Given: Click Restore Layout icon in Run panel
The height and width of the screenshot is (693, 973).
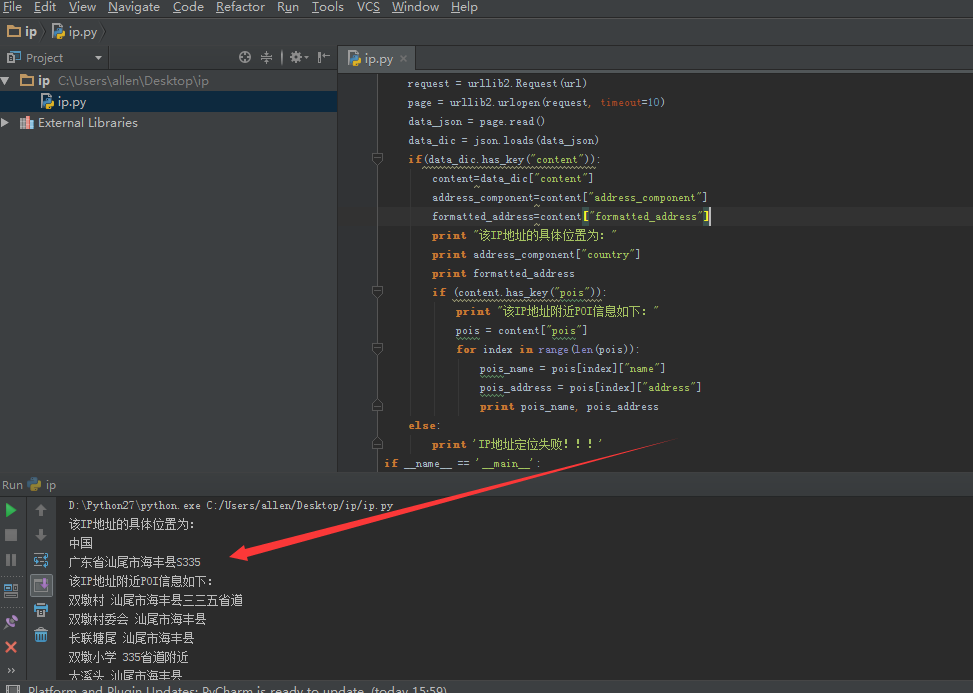Looking at the screenshot, I should coord(11,590).
